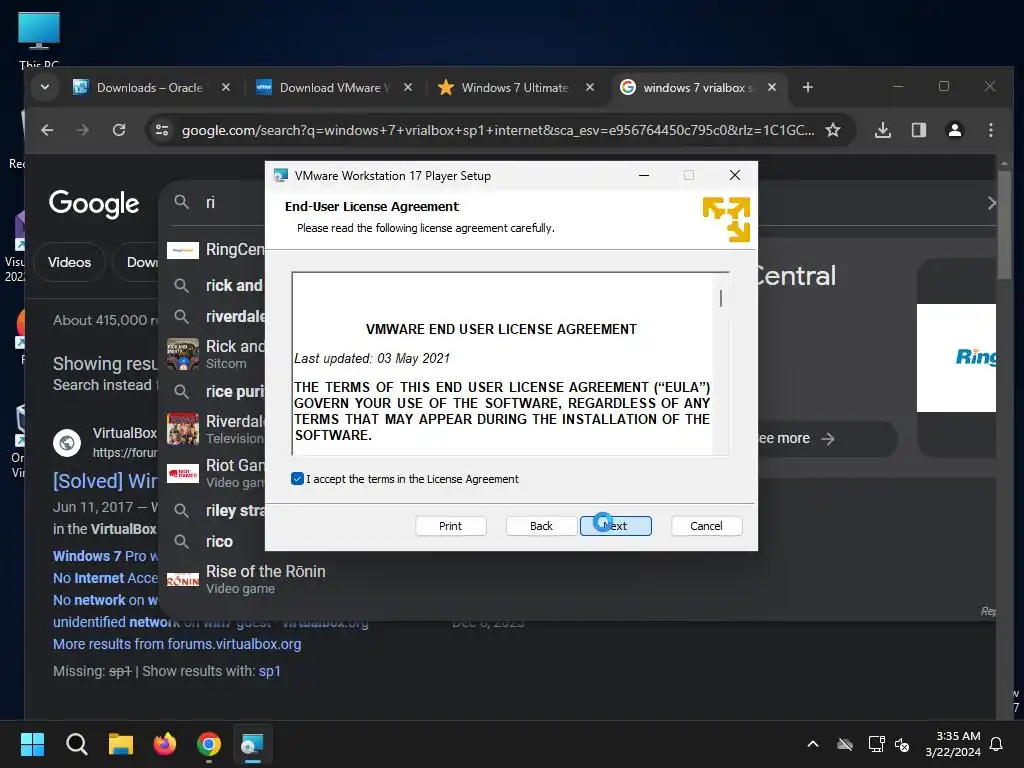Close the Download VMware tab
Screen dimensions: 1024x768
coord(408,88)
